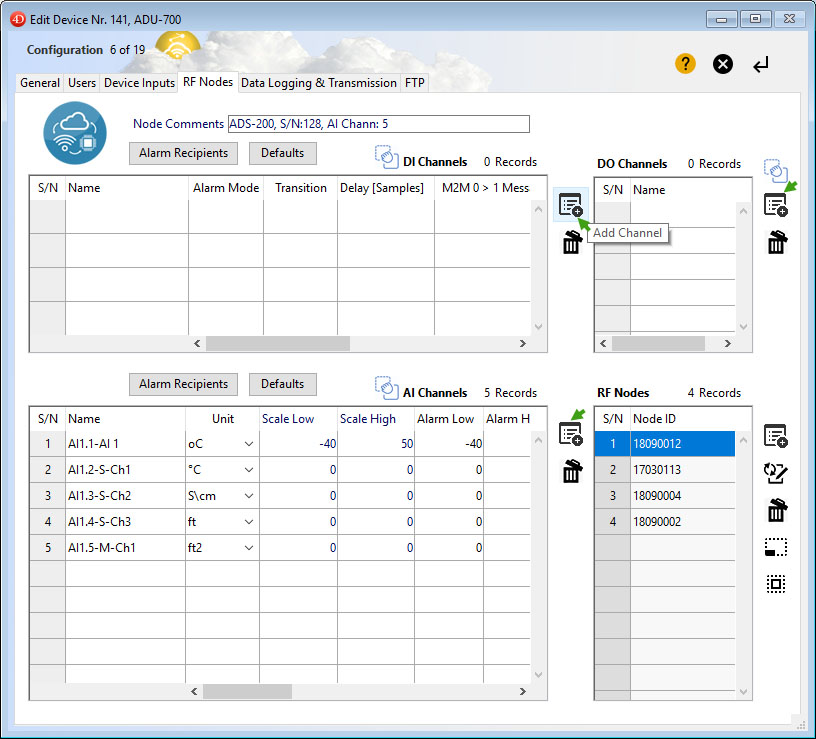
Task: Click the DO Channels horizontal scrollbar thumb
Action: click(658, 343)
